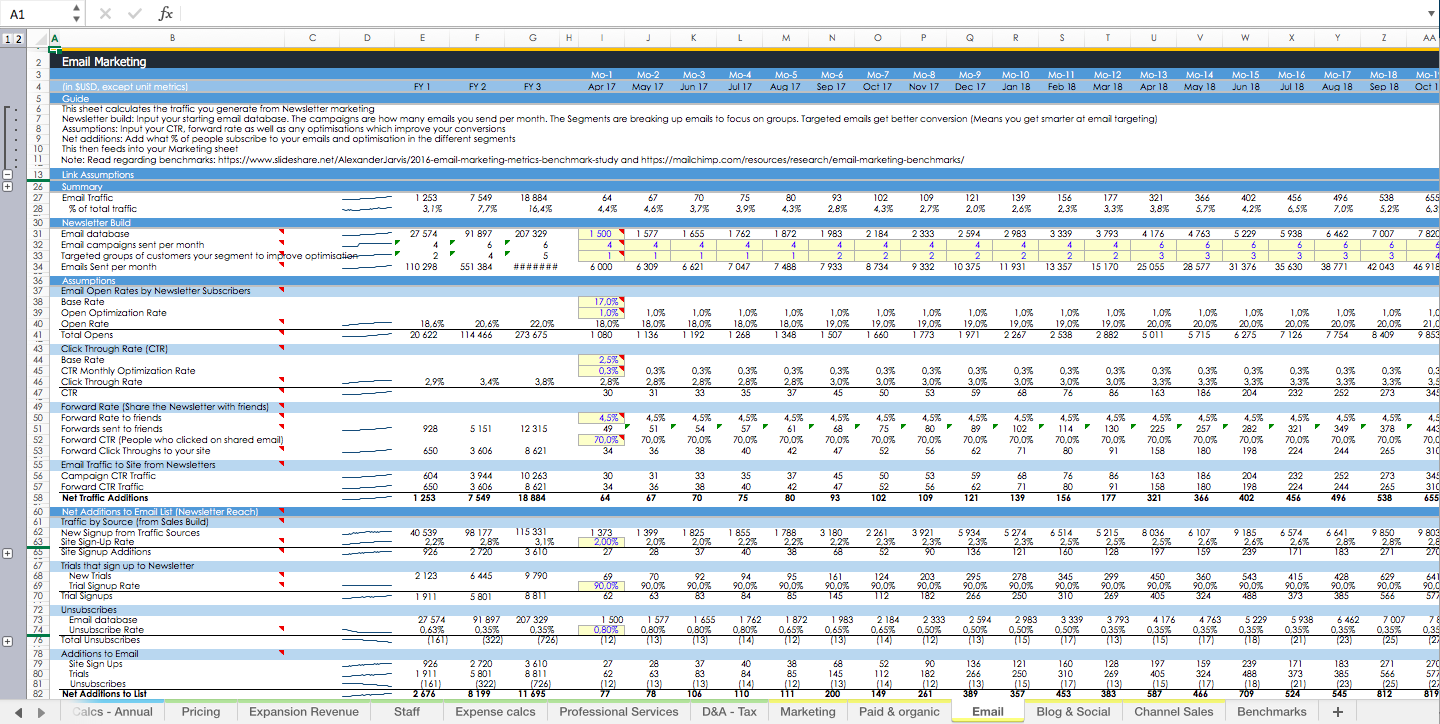This screenshot has height=724, width=1440.
Task: Select column P header
Action: (924, 38)
